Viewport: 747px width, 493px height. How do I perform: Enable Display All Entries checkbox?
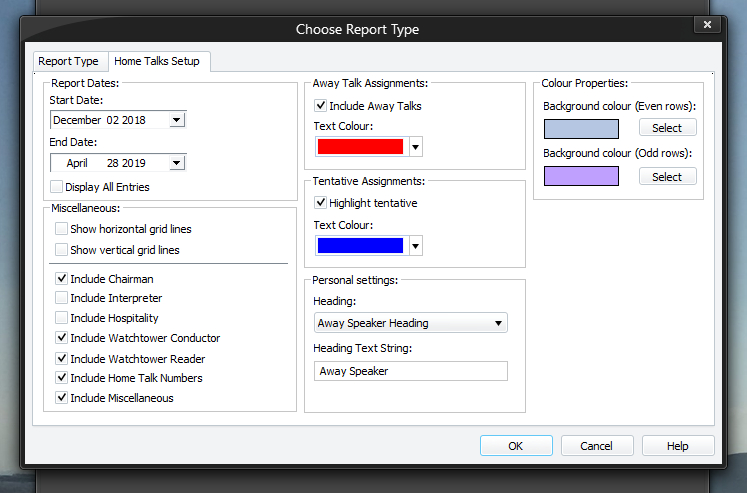pyautogui.click(x=57, y=187)
